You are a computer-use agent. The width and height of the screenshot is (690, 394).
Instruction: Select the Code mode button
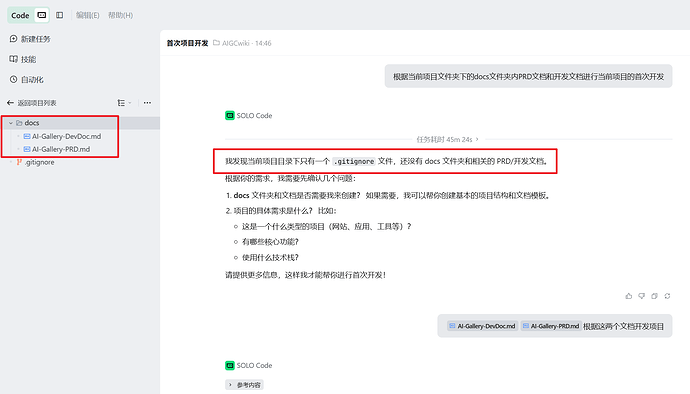pos(20,15)
